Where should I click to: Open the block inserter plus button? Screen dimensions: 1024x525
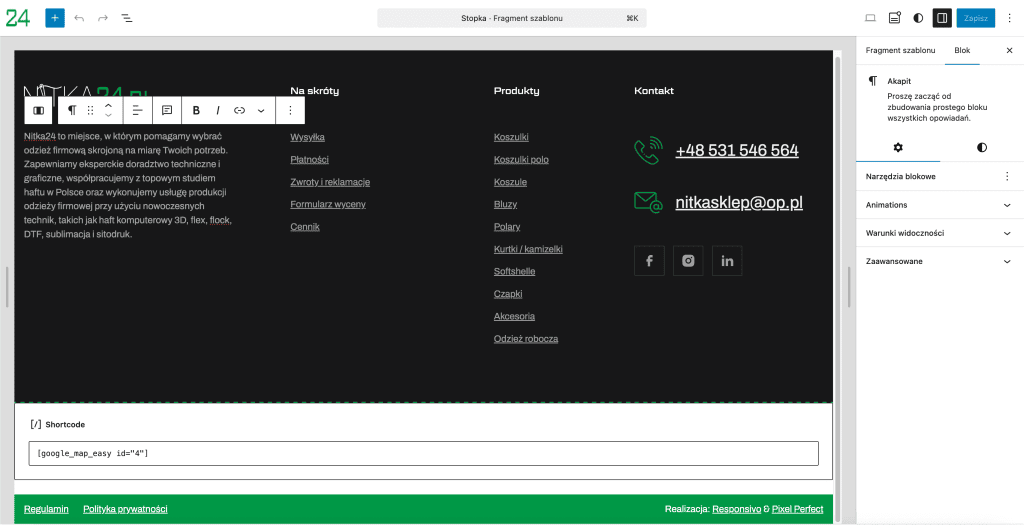[x=55, y=18]
